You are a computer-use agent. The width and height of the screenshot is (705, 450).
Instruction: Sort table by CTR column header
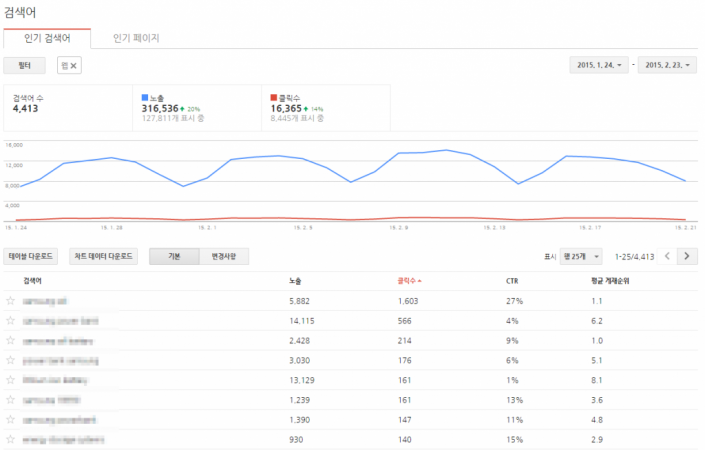pos(512,281)
